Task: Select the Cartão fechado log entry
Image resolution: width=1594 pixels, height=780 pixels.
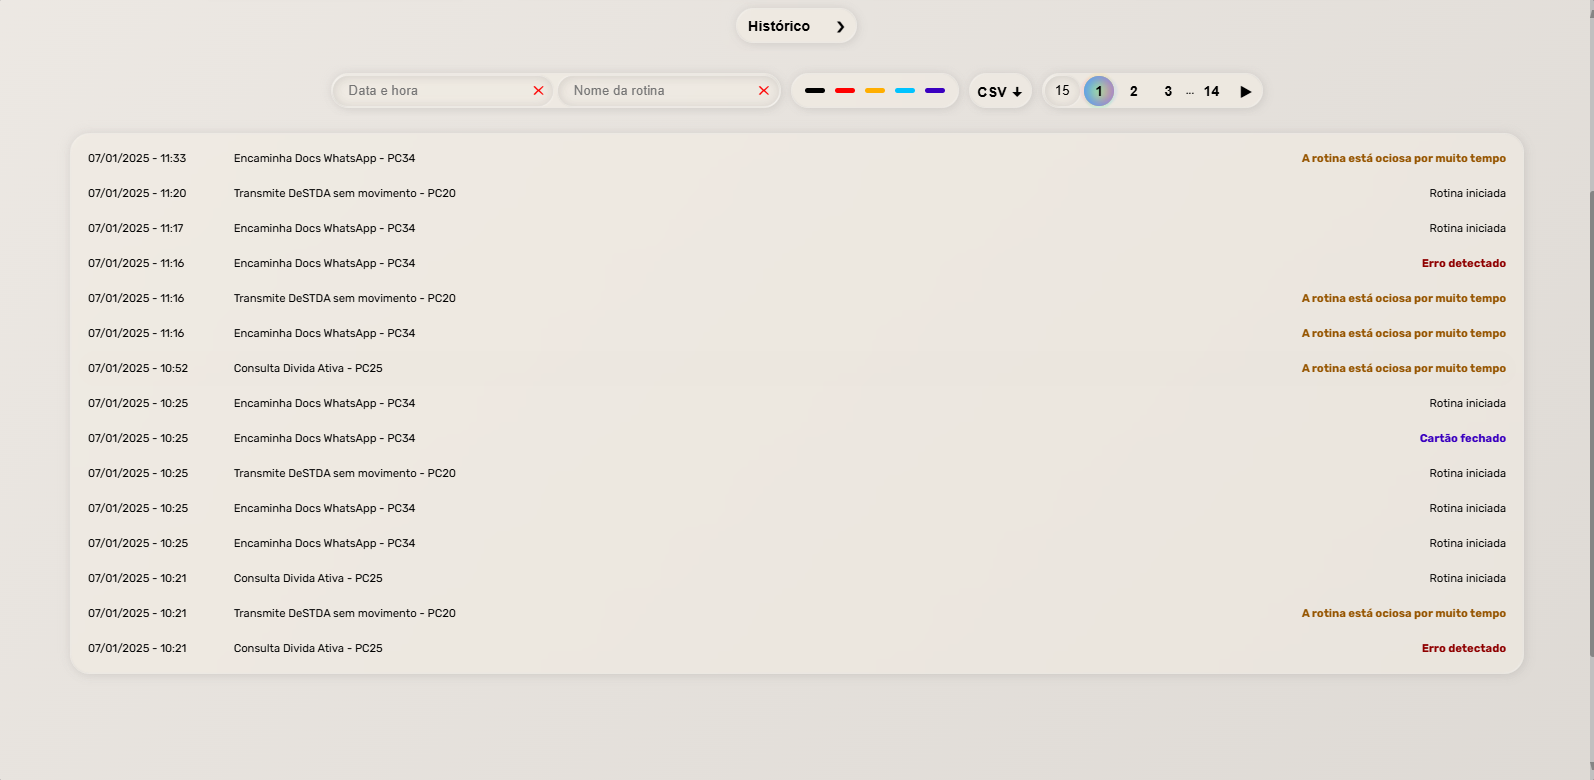Action: coord(1462,438)
